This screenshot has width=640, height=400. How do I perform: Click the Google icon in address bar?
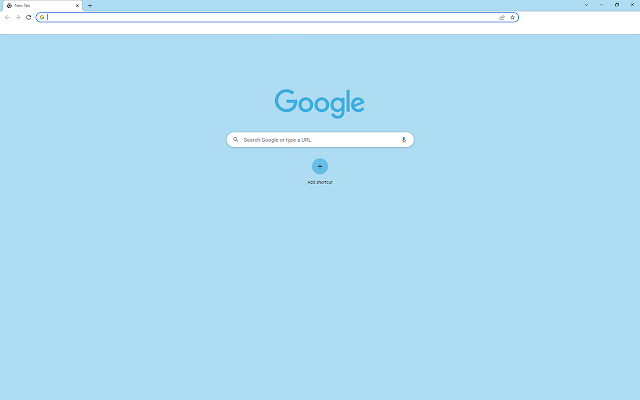(42, 17)
